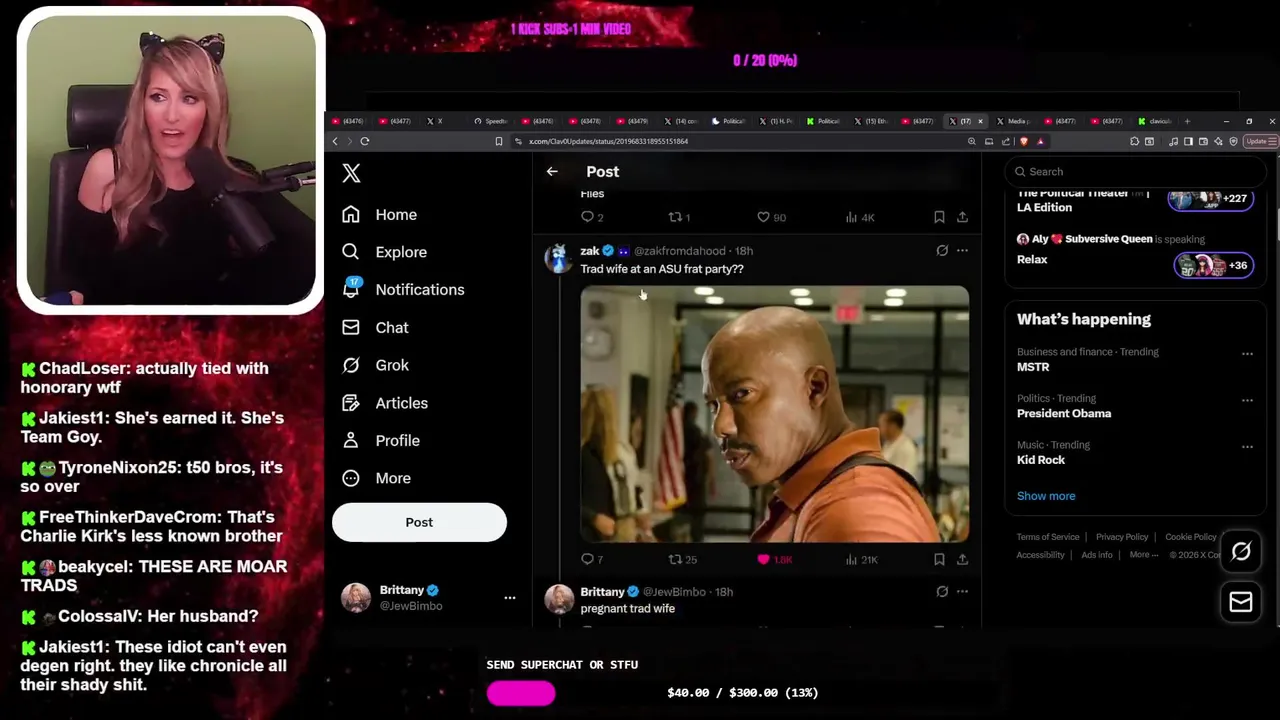This screenshot has width=1280, height=720.
Task: Open the zak post image
Action: click(x=775, y=414)
